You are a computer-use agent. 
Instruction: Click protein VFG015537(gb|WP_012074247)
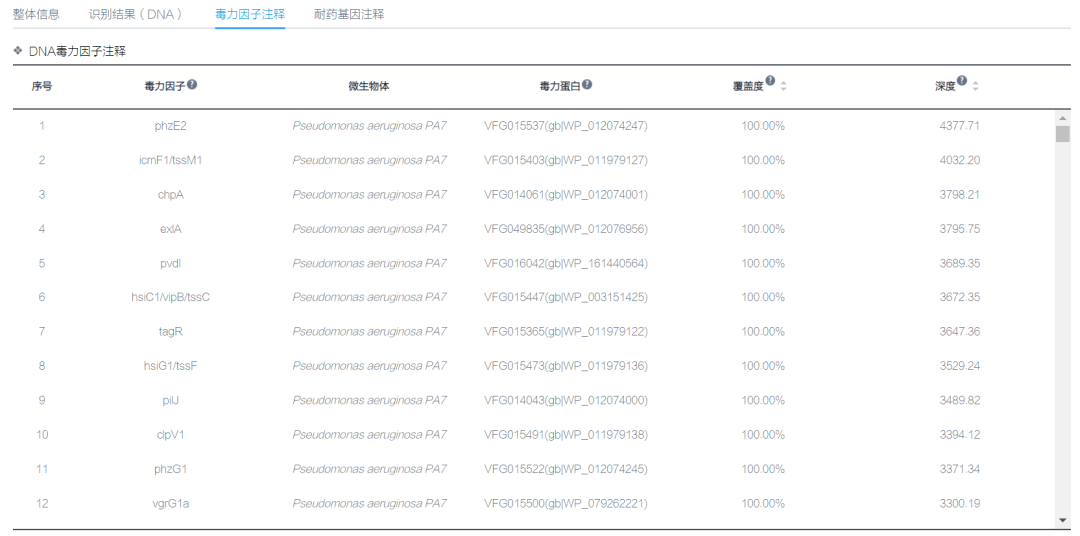pos(565,126)
